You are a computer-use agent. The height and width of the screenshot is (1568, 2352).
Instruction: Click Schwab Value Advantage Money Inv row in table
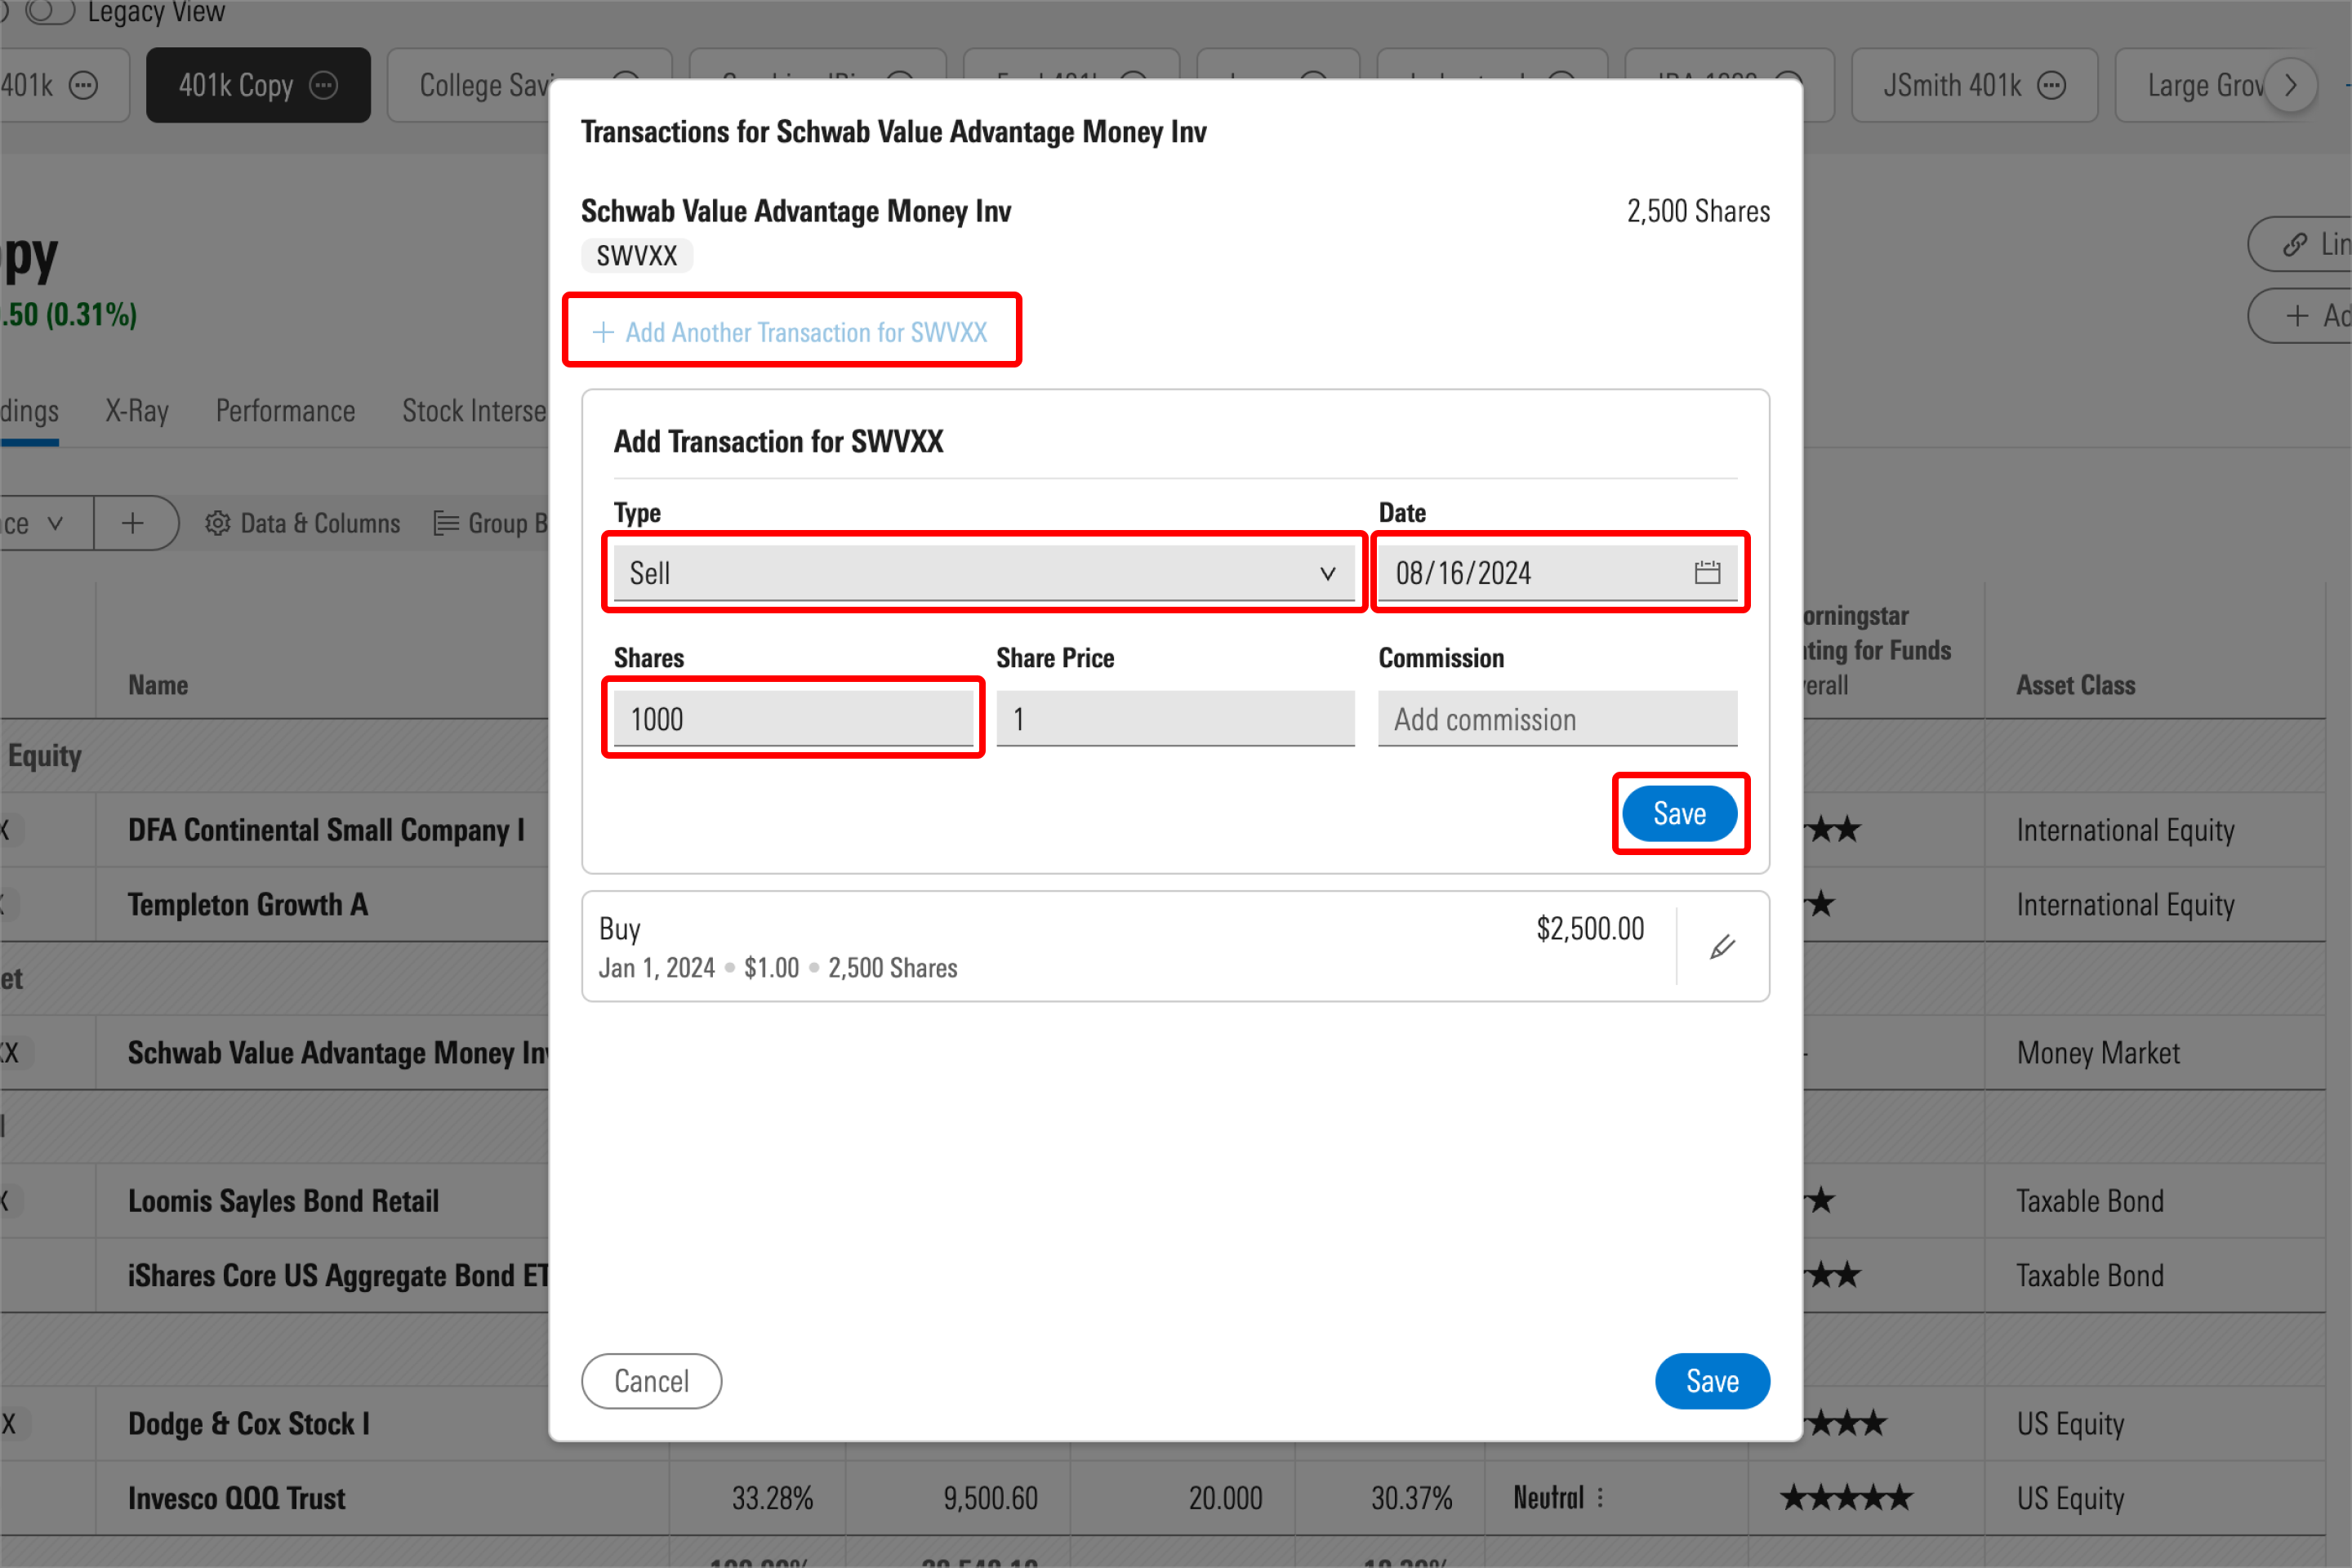pos(338,1052)
